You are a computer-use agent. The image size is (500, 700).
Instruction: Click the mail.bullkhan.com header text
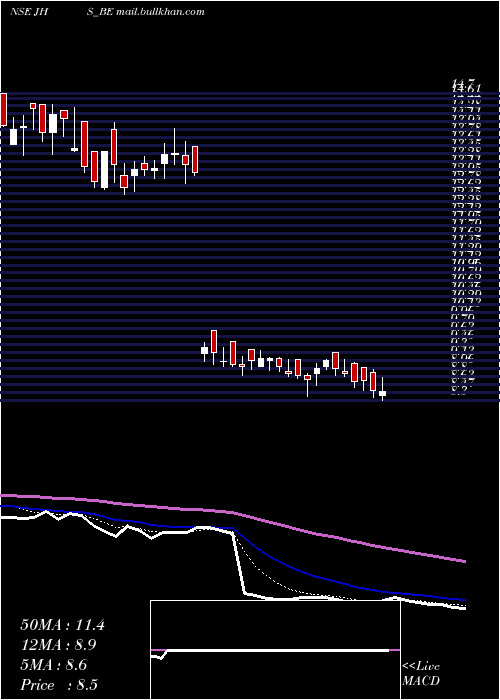[x=160, y=12]
